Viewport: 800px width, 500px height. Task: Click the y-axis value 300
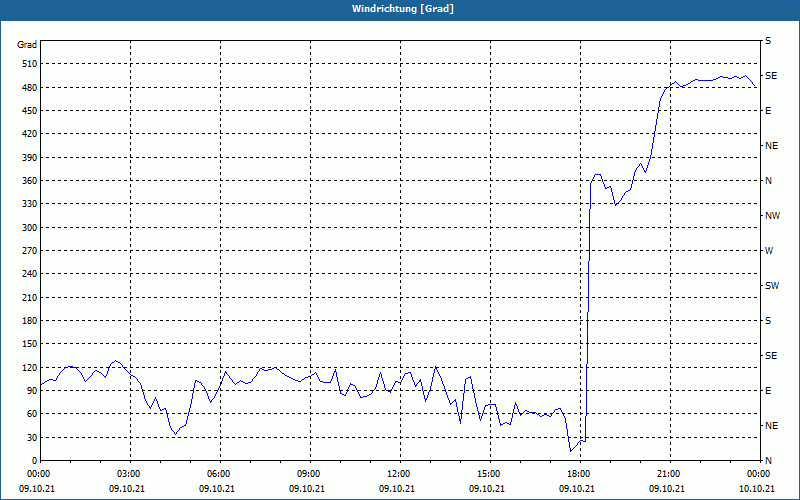click(30, 227)
